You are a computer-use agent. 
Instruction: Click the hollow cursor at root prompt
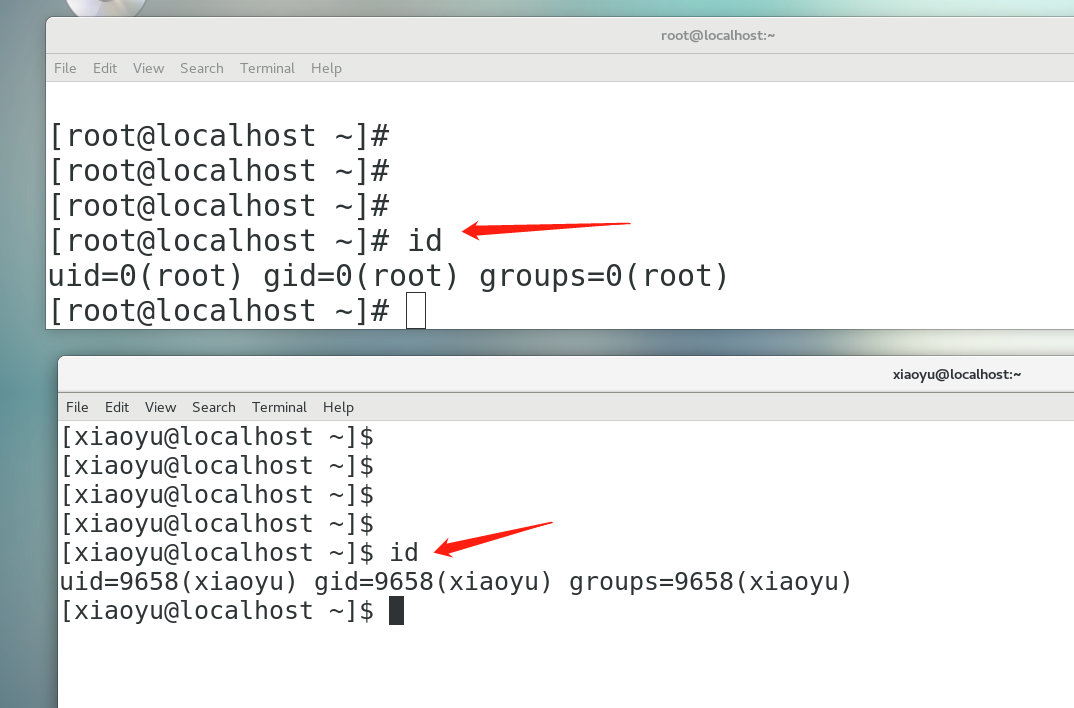[416, 311]
